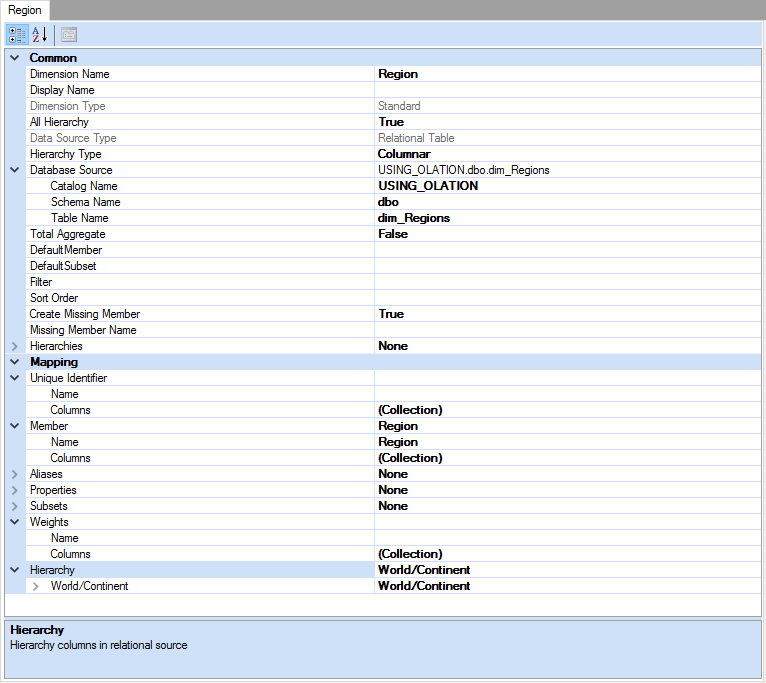The image size is (766, 683).
Task: Edit the Name value Region under Member
Action: click(568, 442)
